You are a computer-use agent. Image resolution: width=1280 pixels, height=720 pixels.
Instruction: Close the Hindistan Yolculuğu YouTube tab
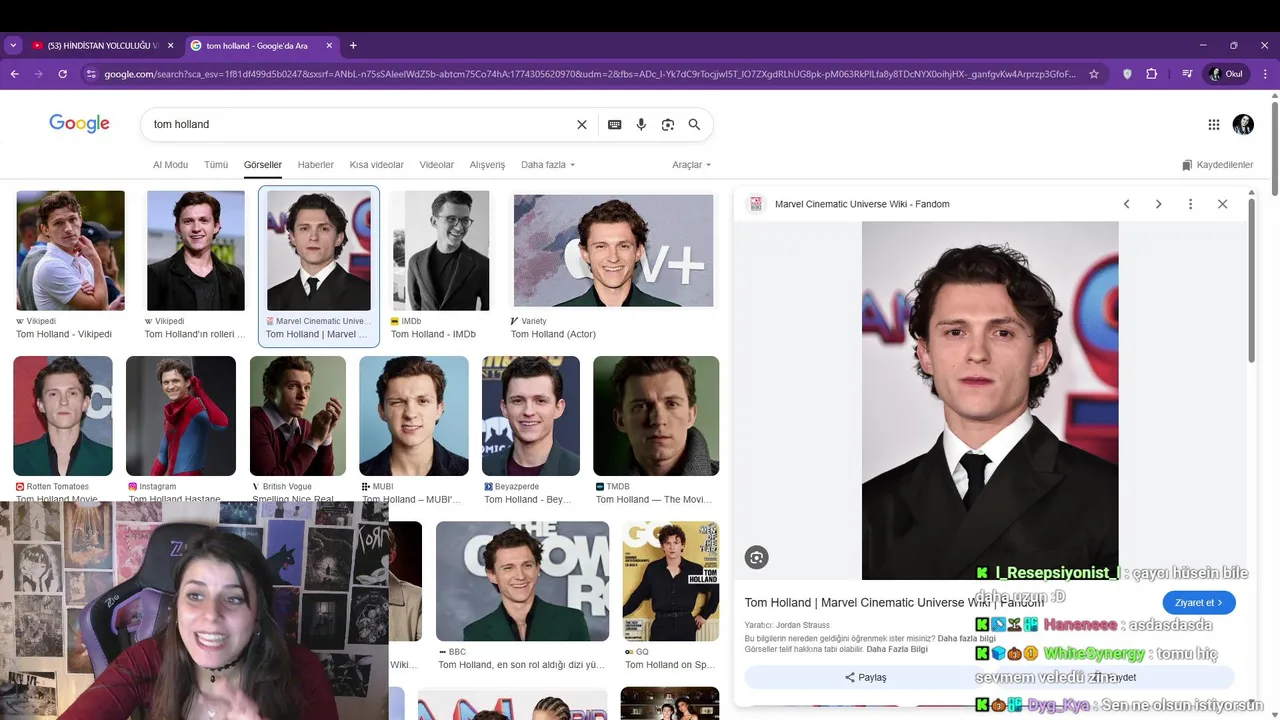(x=170, y=46)
